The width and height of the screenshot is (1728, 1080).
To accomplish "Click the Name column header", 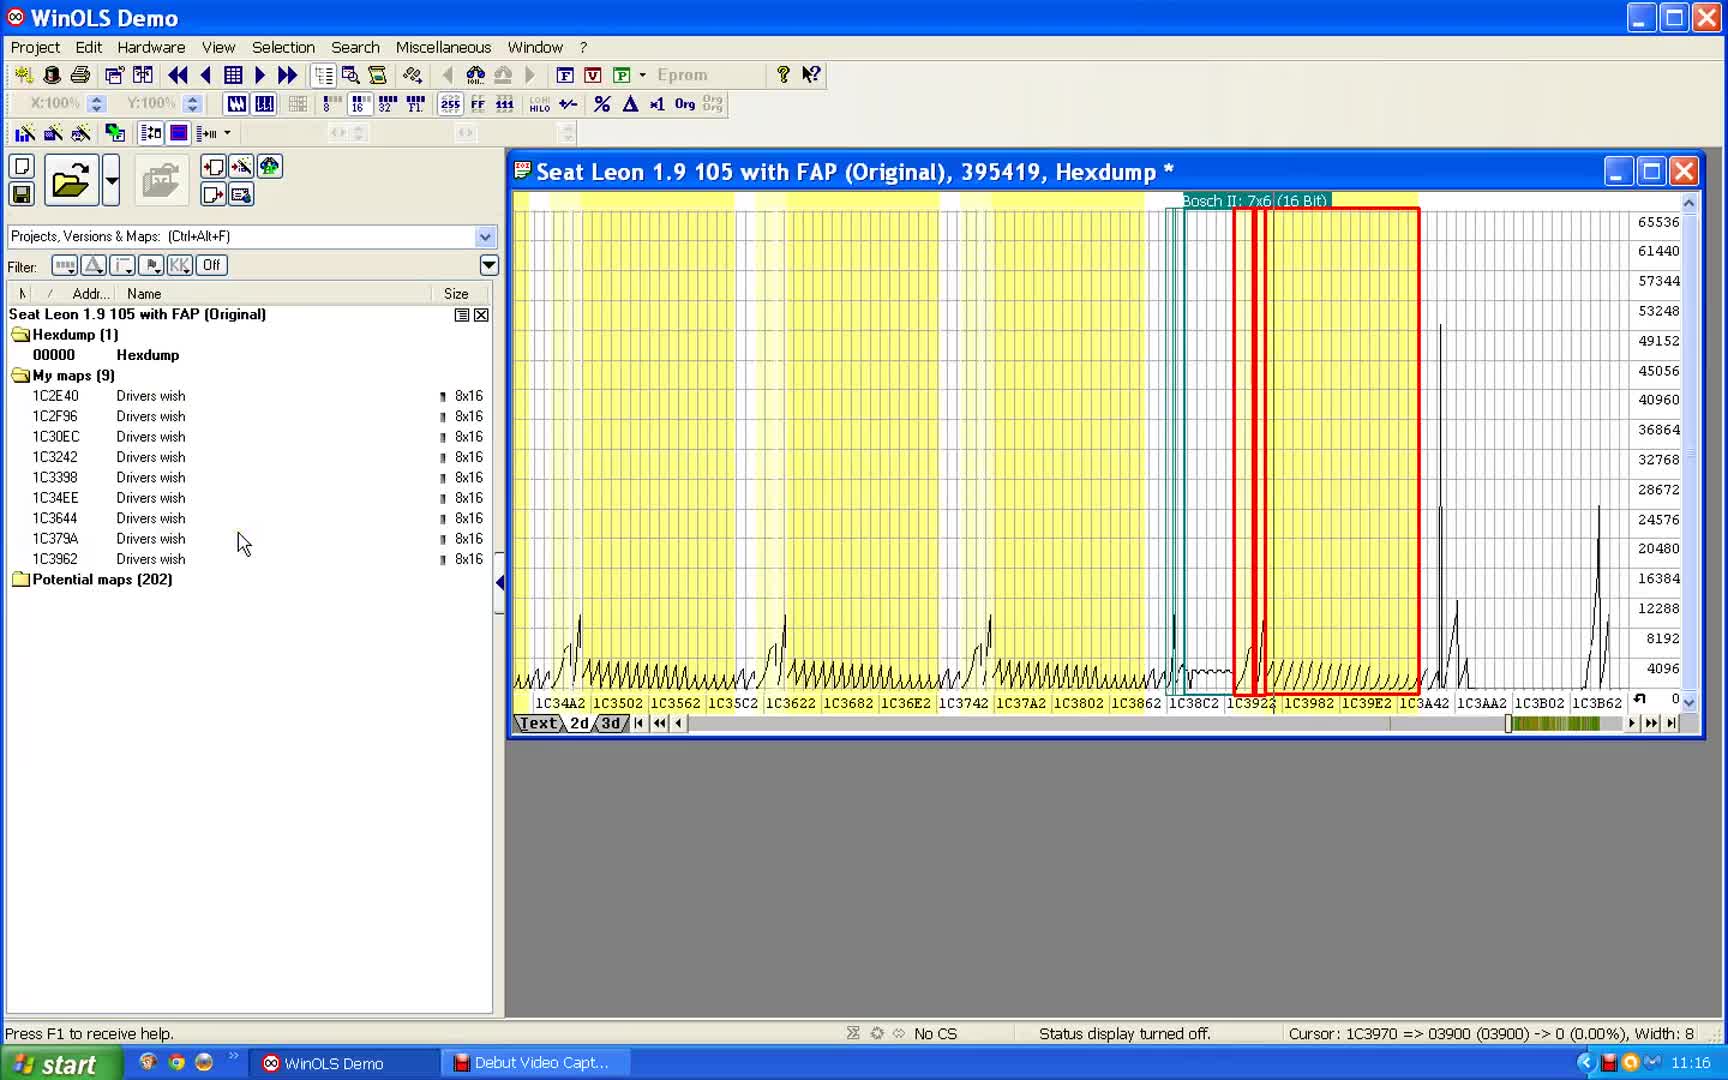I will pos(144,294).
